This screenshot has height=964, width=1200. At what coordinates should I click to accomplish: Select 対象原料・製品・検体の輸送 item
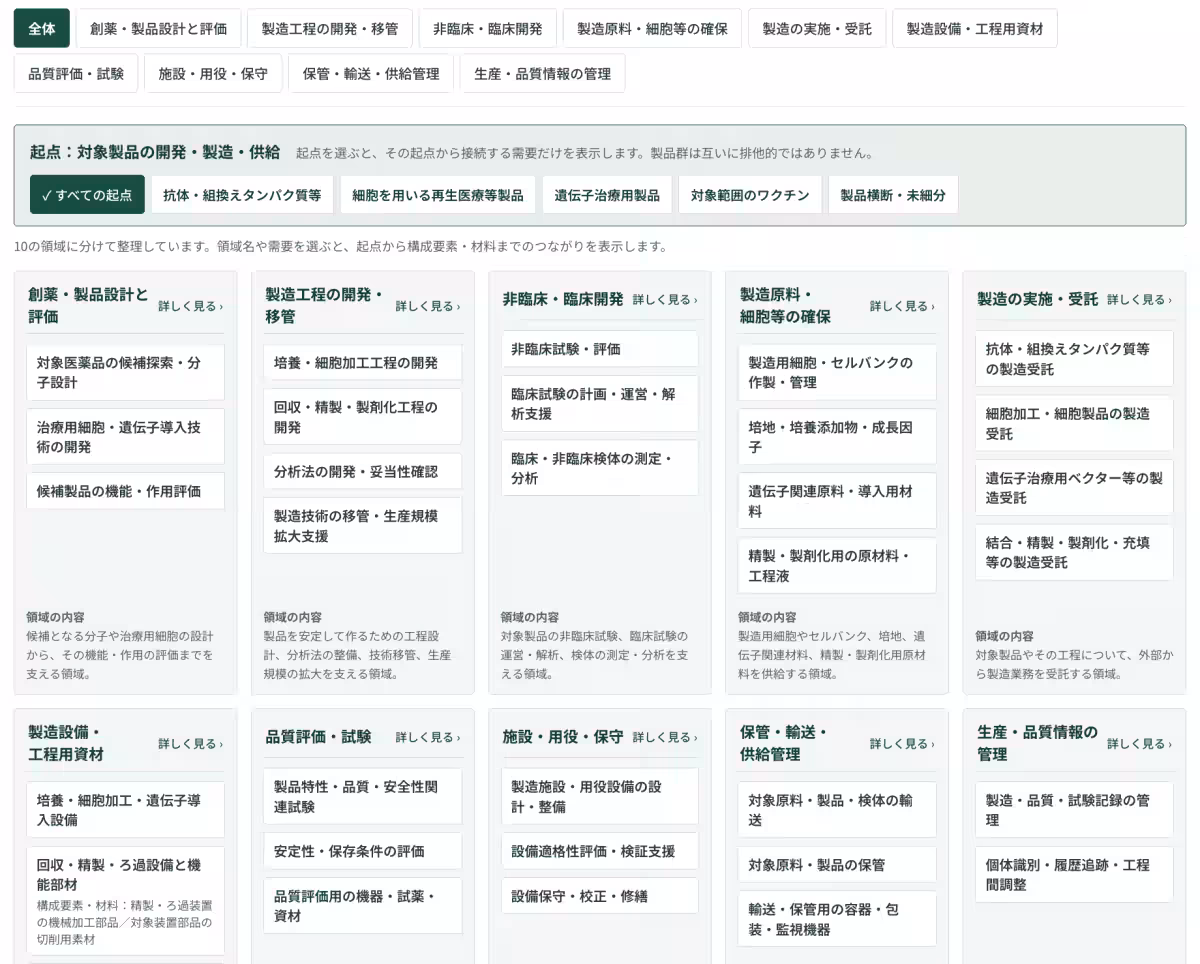click(838, 810)
